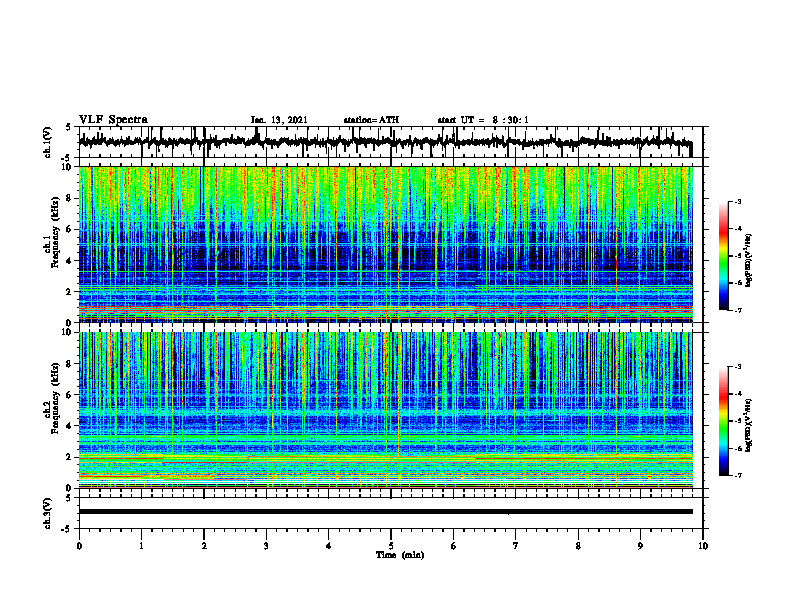Click time axis tick label "3"
This screenshot has height=612, width=792.
point(266,546)
